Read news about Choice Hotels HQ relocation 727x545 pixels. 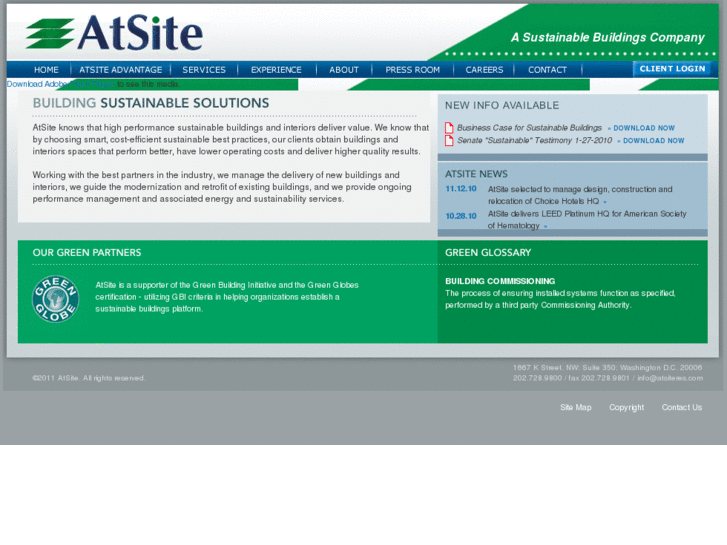[x=580, y=195]
